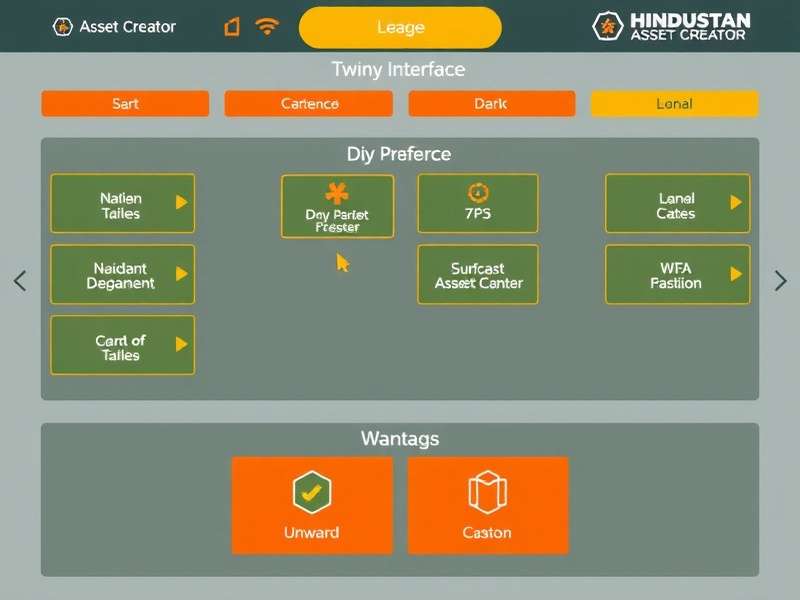This screenshot has width=800, height=600.
Task: Click the right navigation chevron
Action: [781, 281]
